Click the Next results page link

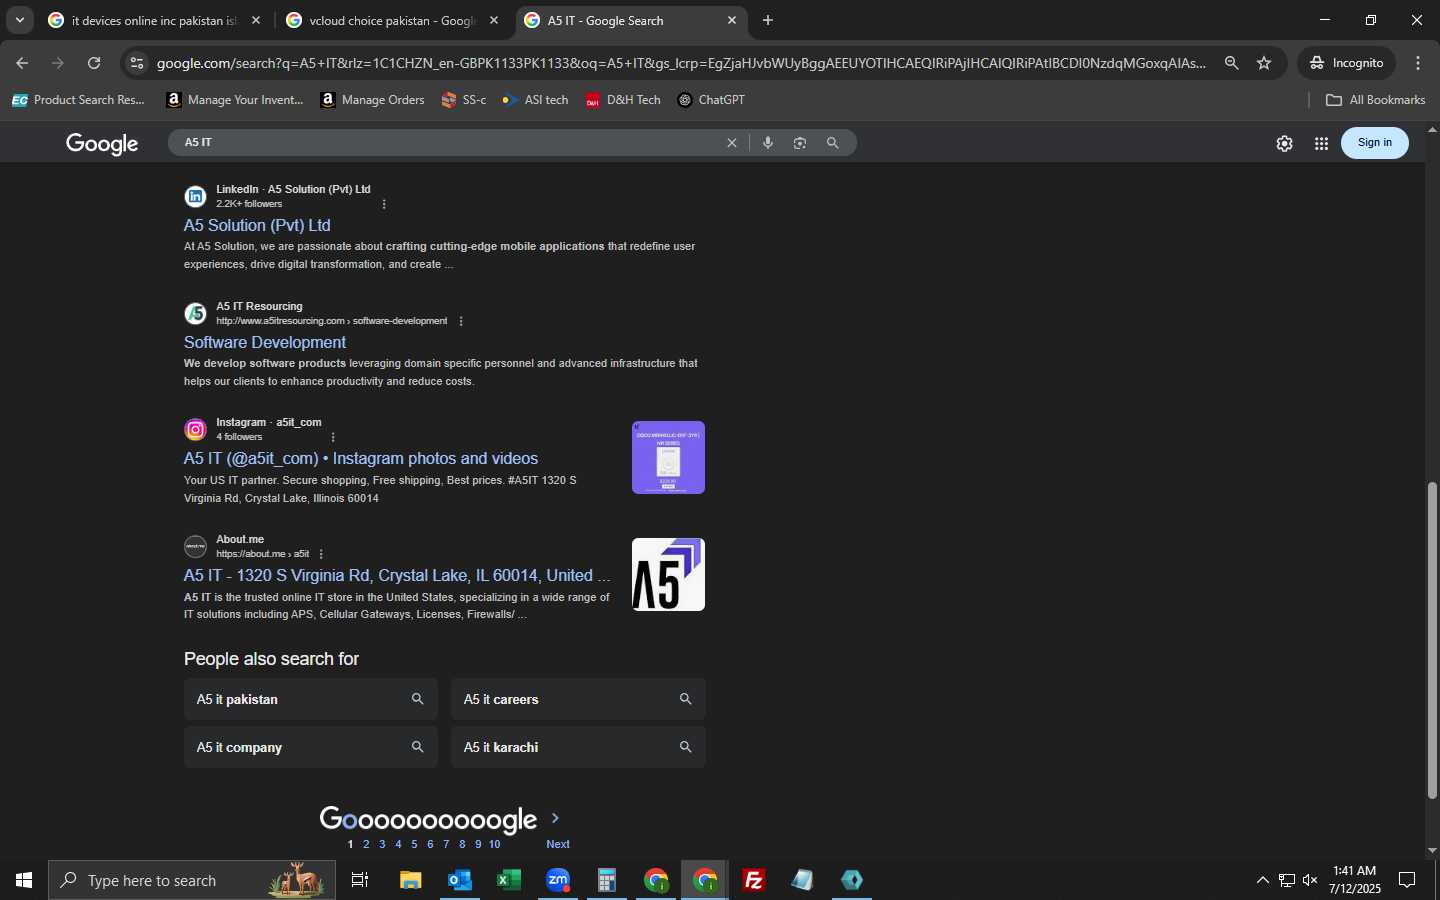pyautogui.click(x=558, y=844)
